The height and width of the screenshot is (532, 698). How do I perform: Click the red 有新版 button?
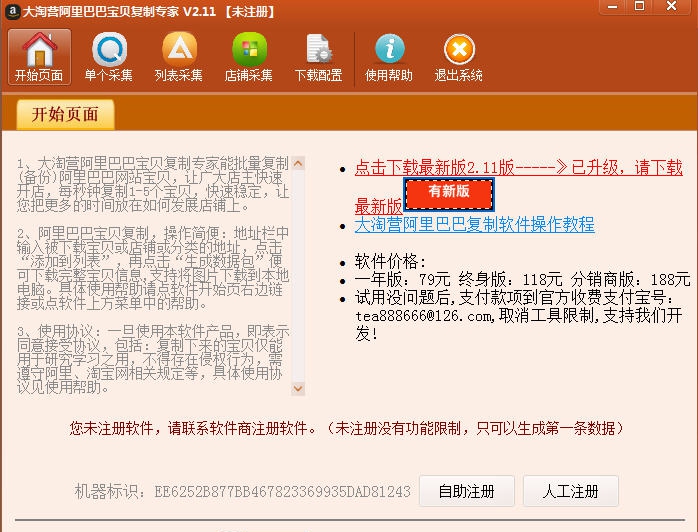coord(449,193)
